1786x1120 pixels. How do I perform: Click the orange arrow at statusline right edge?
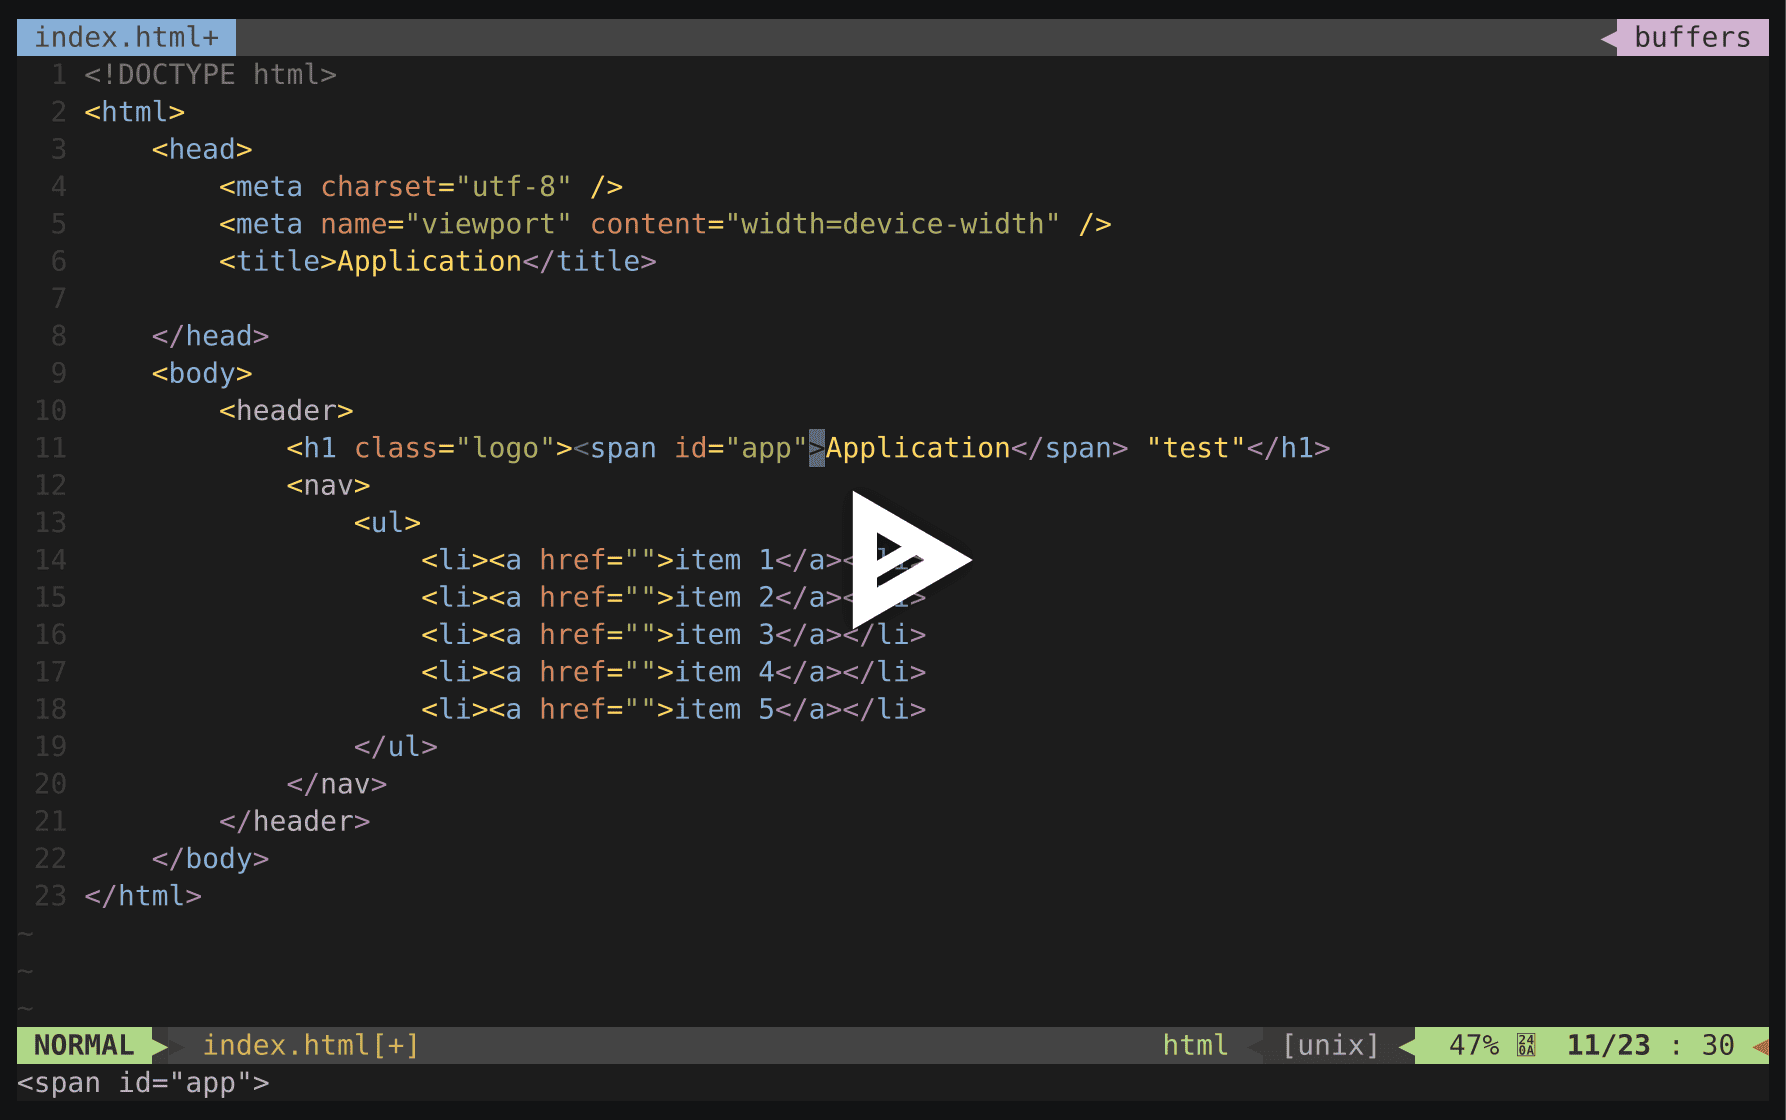tap(1762, 1045)
